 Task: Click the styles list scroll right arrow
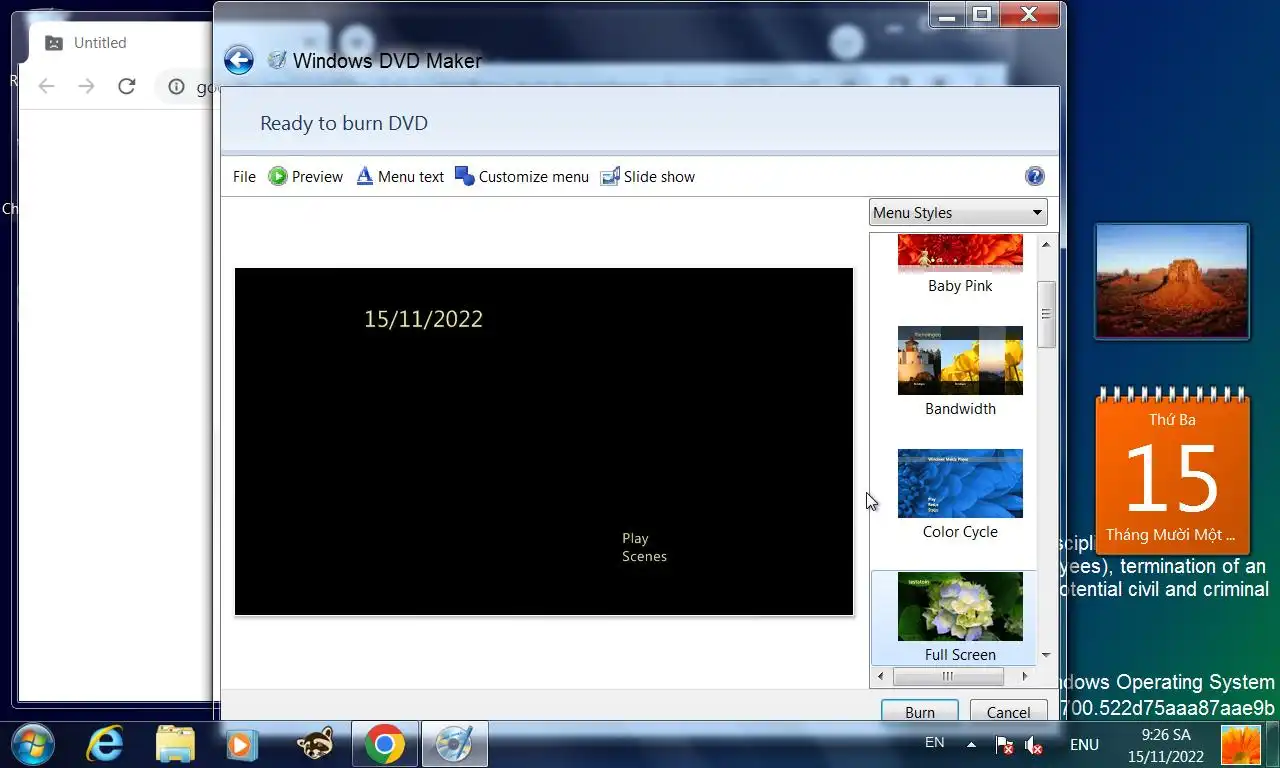tap(1025, 677)
